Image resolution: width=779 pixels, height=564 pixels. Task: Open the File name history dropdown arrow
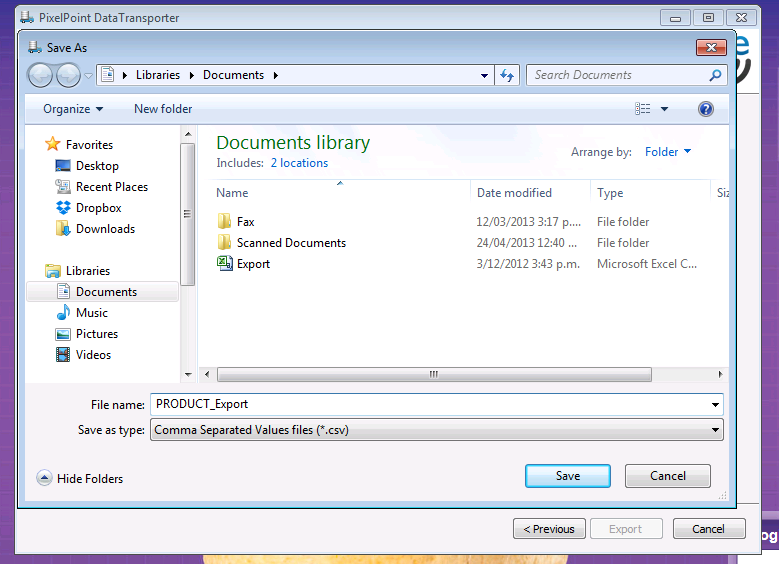(x=715, y=405)
